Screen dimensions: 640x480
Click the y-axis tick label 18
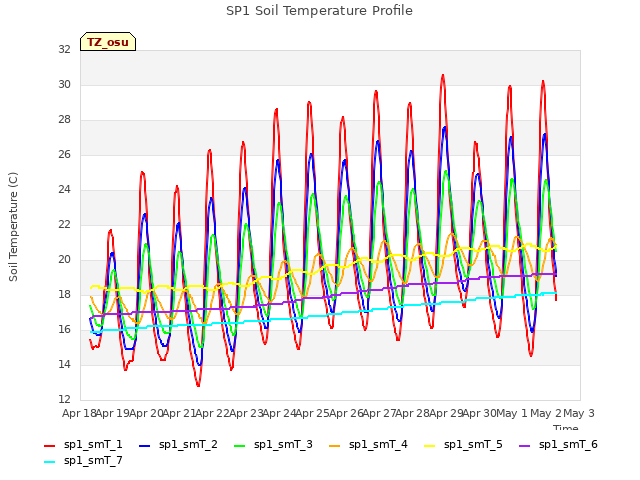64,294
